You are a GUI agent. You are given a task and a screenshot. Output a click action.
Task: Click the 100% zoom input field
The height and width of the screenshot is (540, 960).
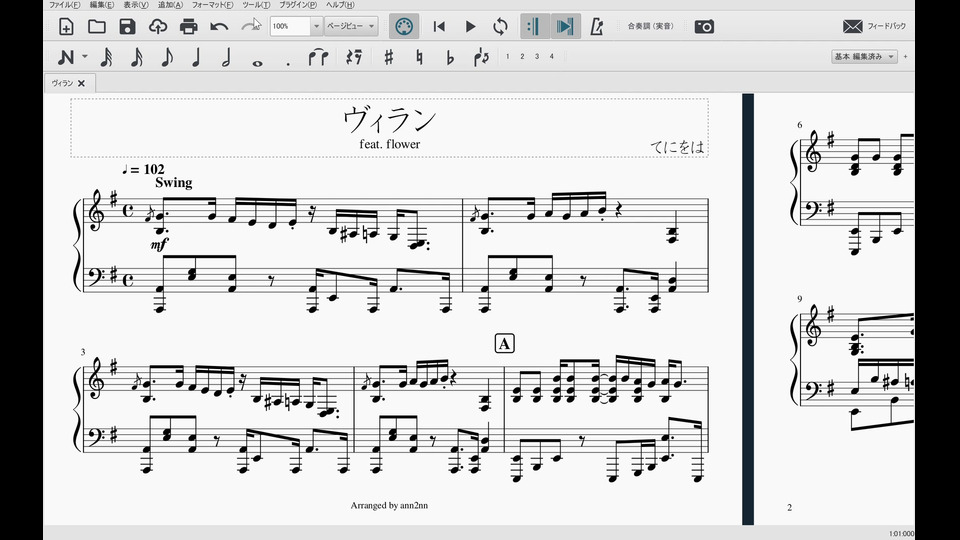[290, 26]
